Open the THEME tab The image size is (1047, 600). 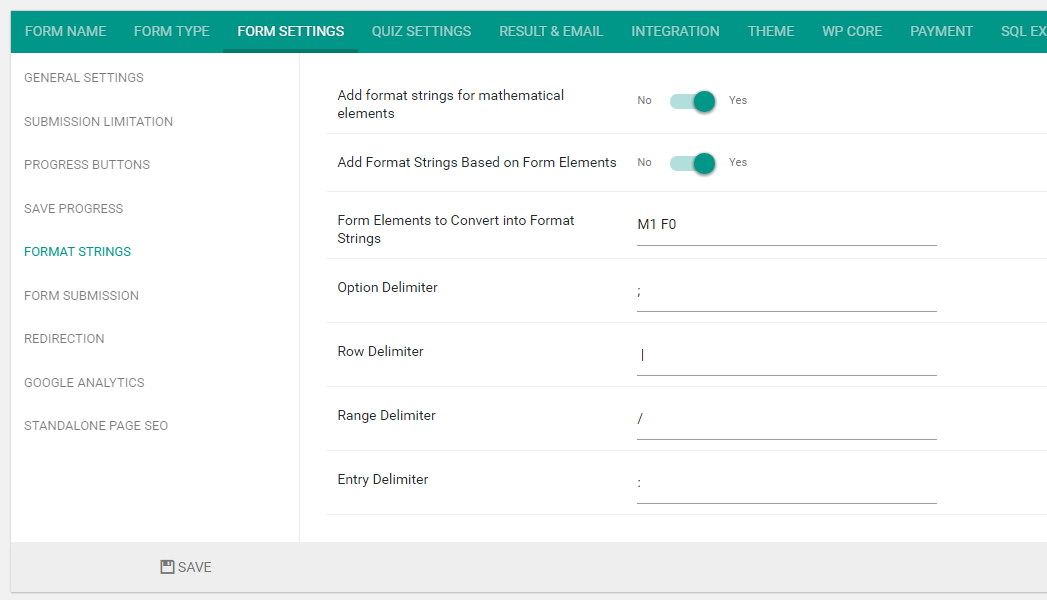pos(770,31)
